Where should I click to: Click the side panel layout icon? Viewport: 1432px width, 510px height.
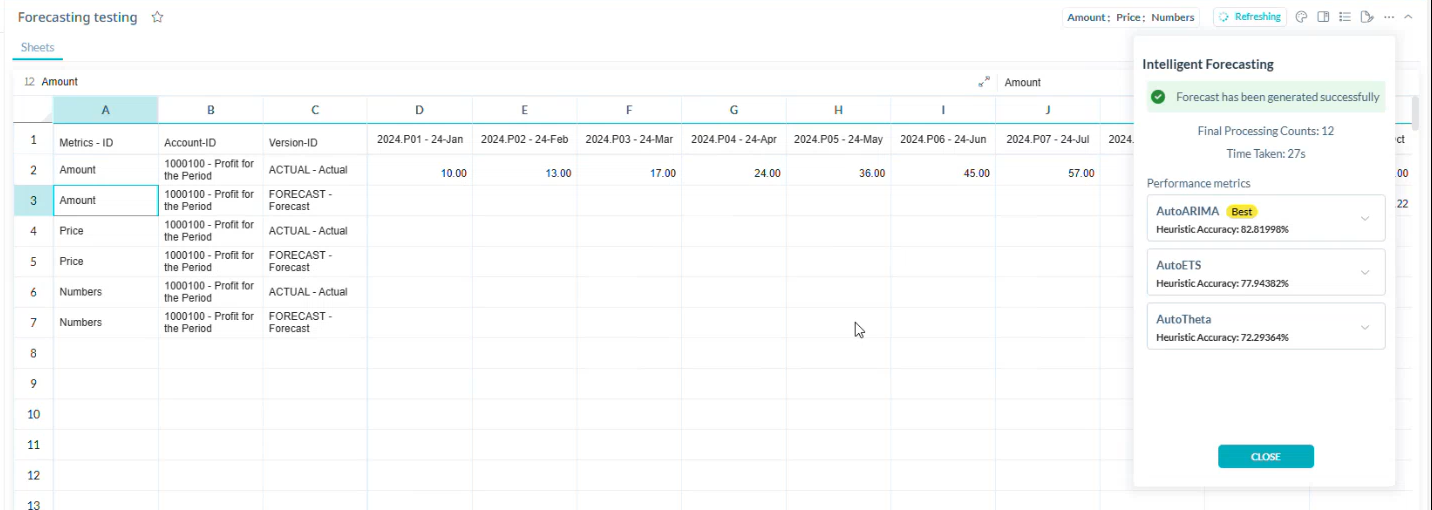[x=1323, y=17]
